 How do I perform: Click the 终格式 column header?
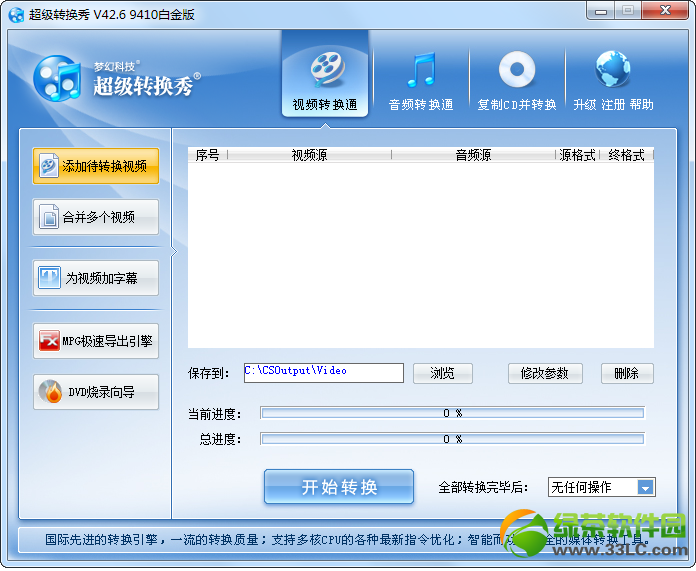click(x=626, y=155)
